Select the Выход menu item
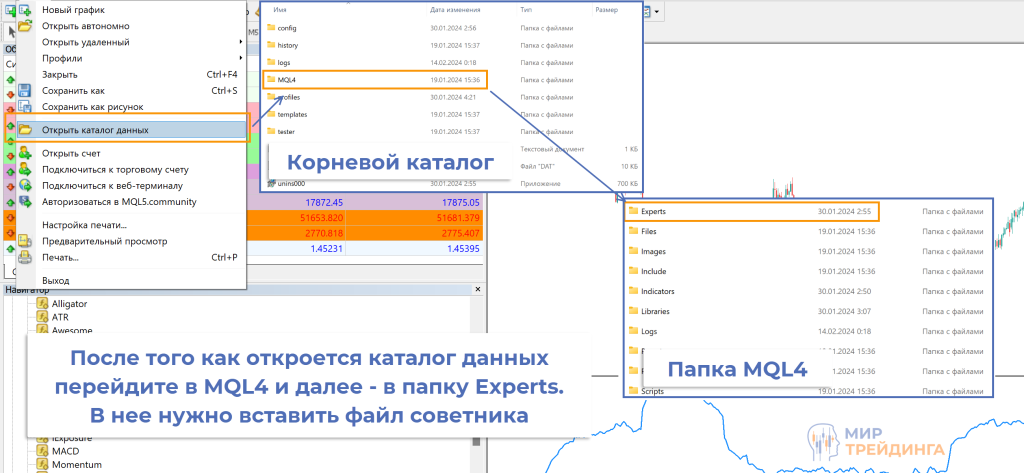Viewport: 1024px width, 473px height. point(56,281)
